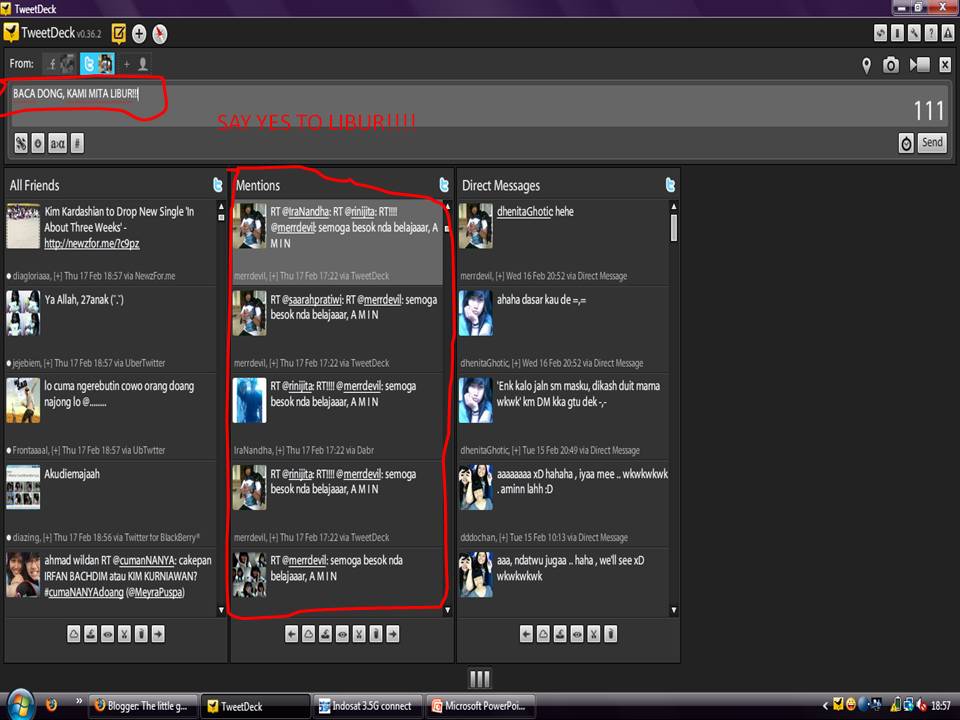960x720 pixels.
Task: Delete Direct Messages column via trash icon
Action: 610,634
